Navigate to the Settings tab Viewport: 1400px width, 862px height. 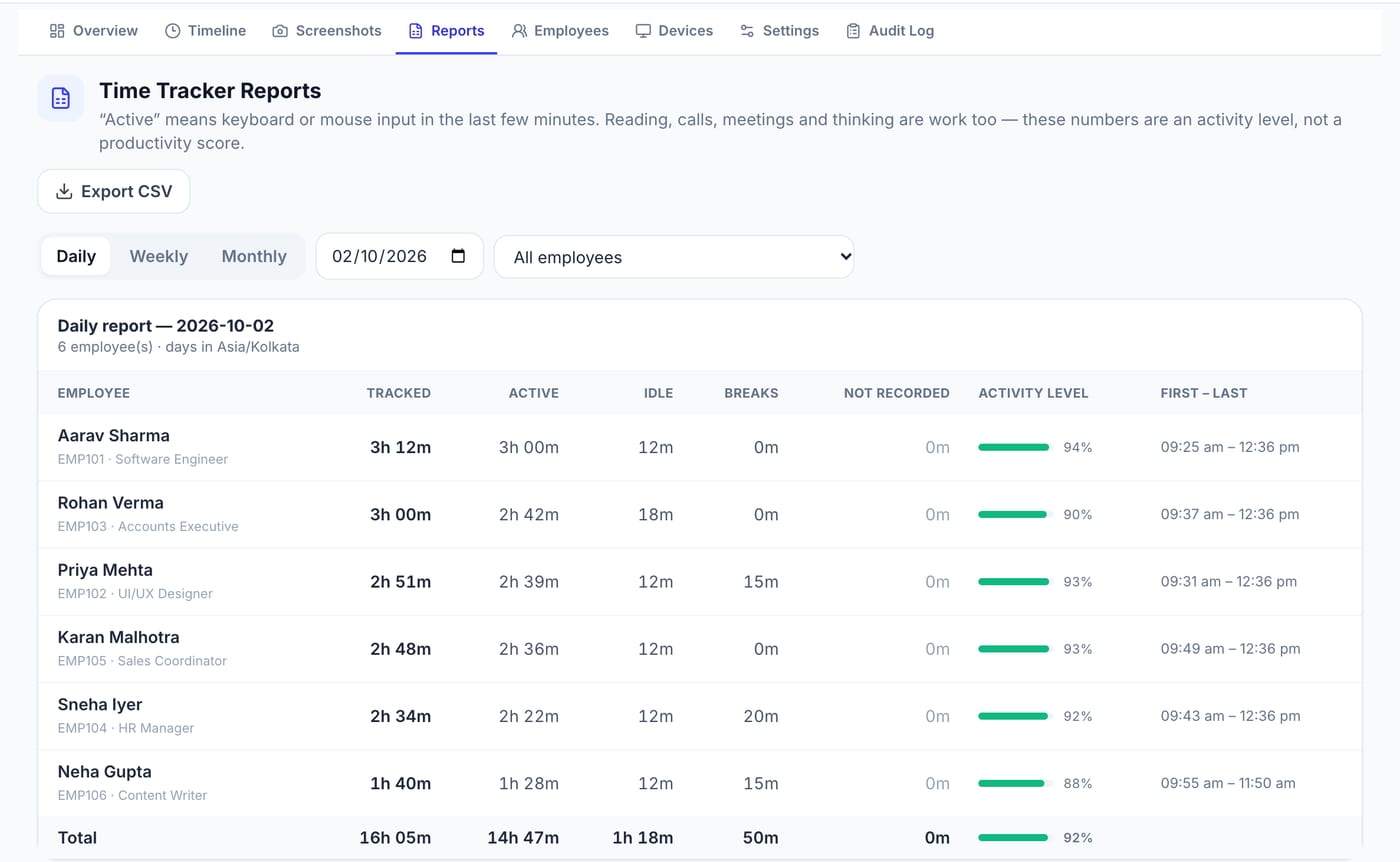click(x=779, y=31)
